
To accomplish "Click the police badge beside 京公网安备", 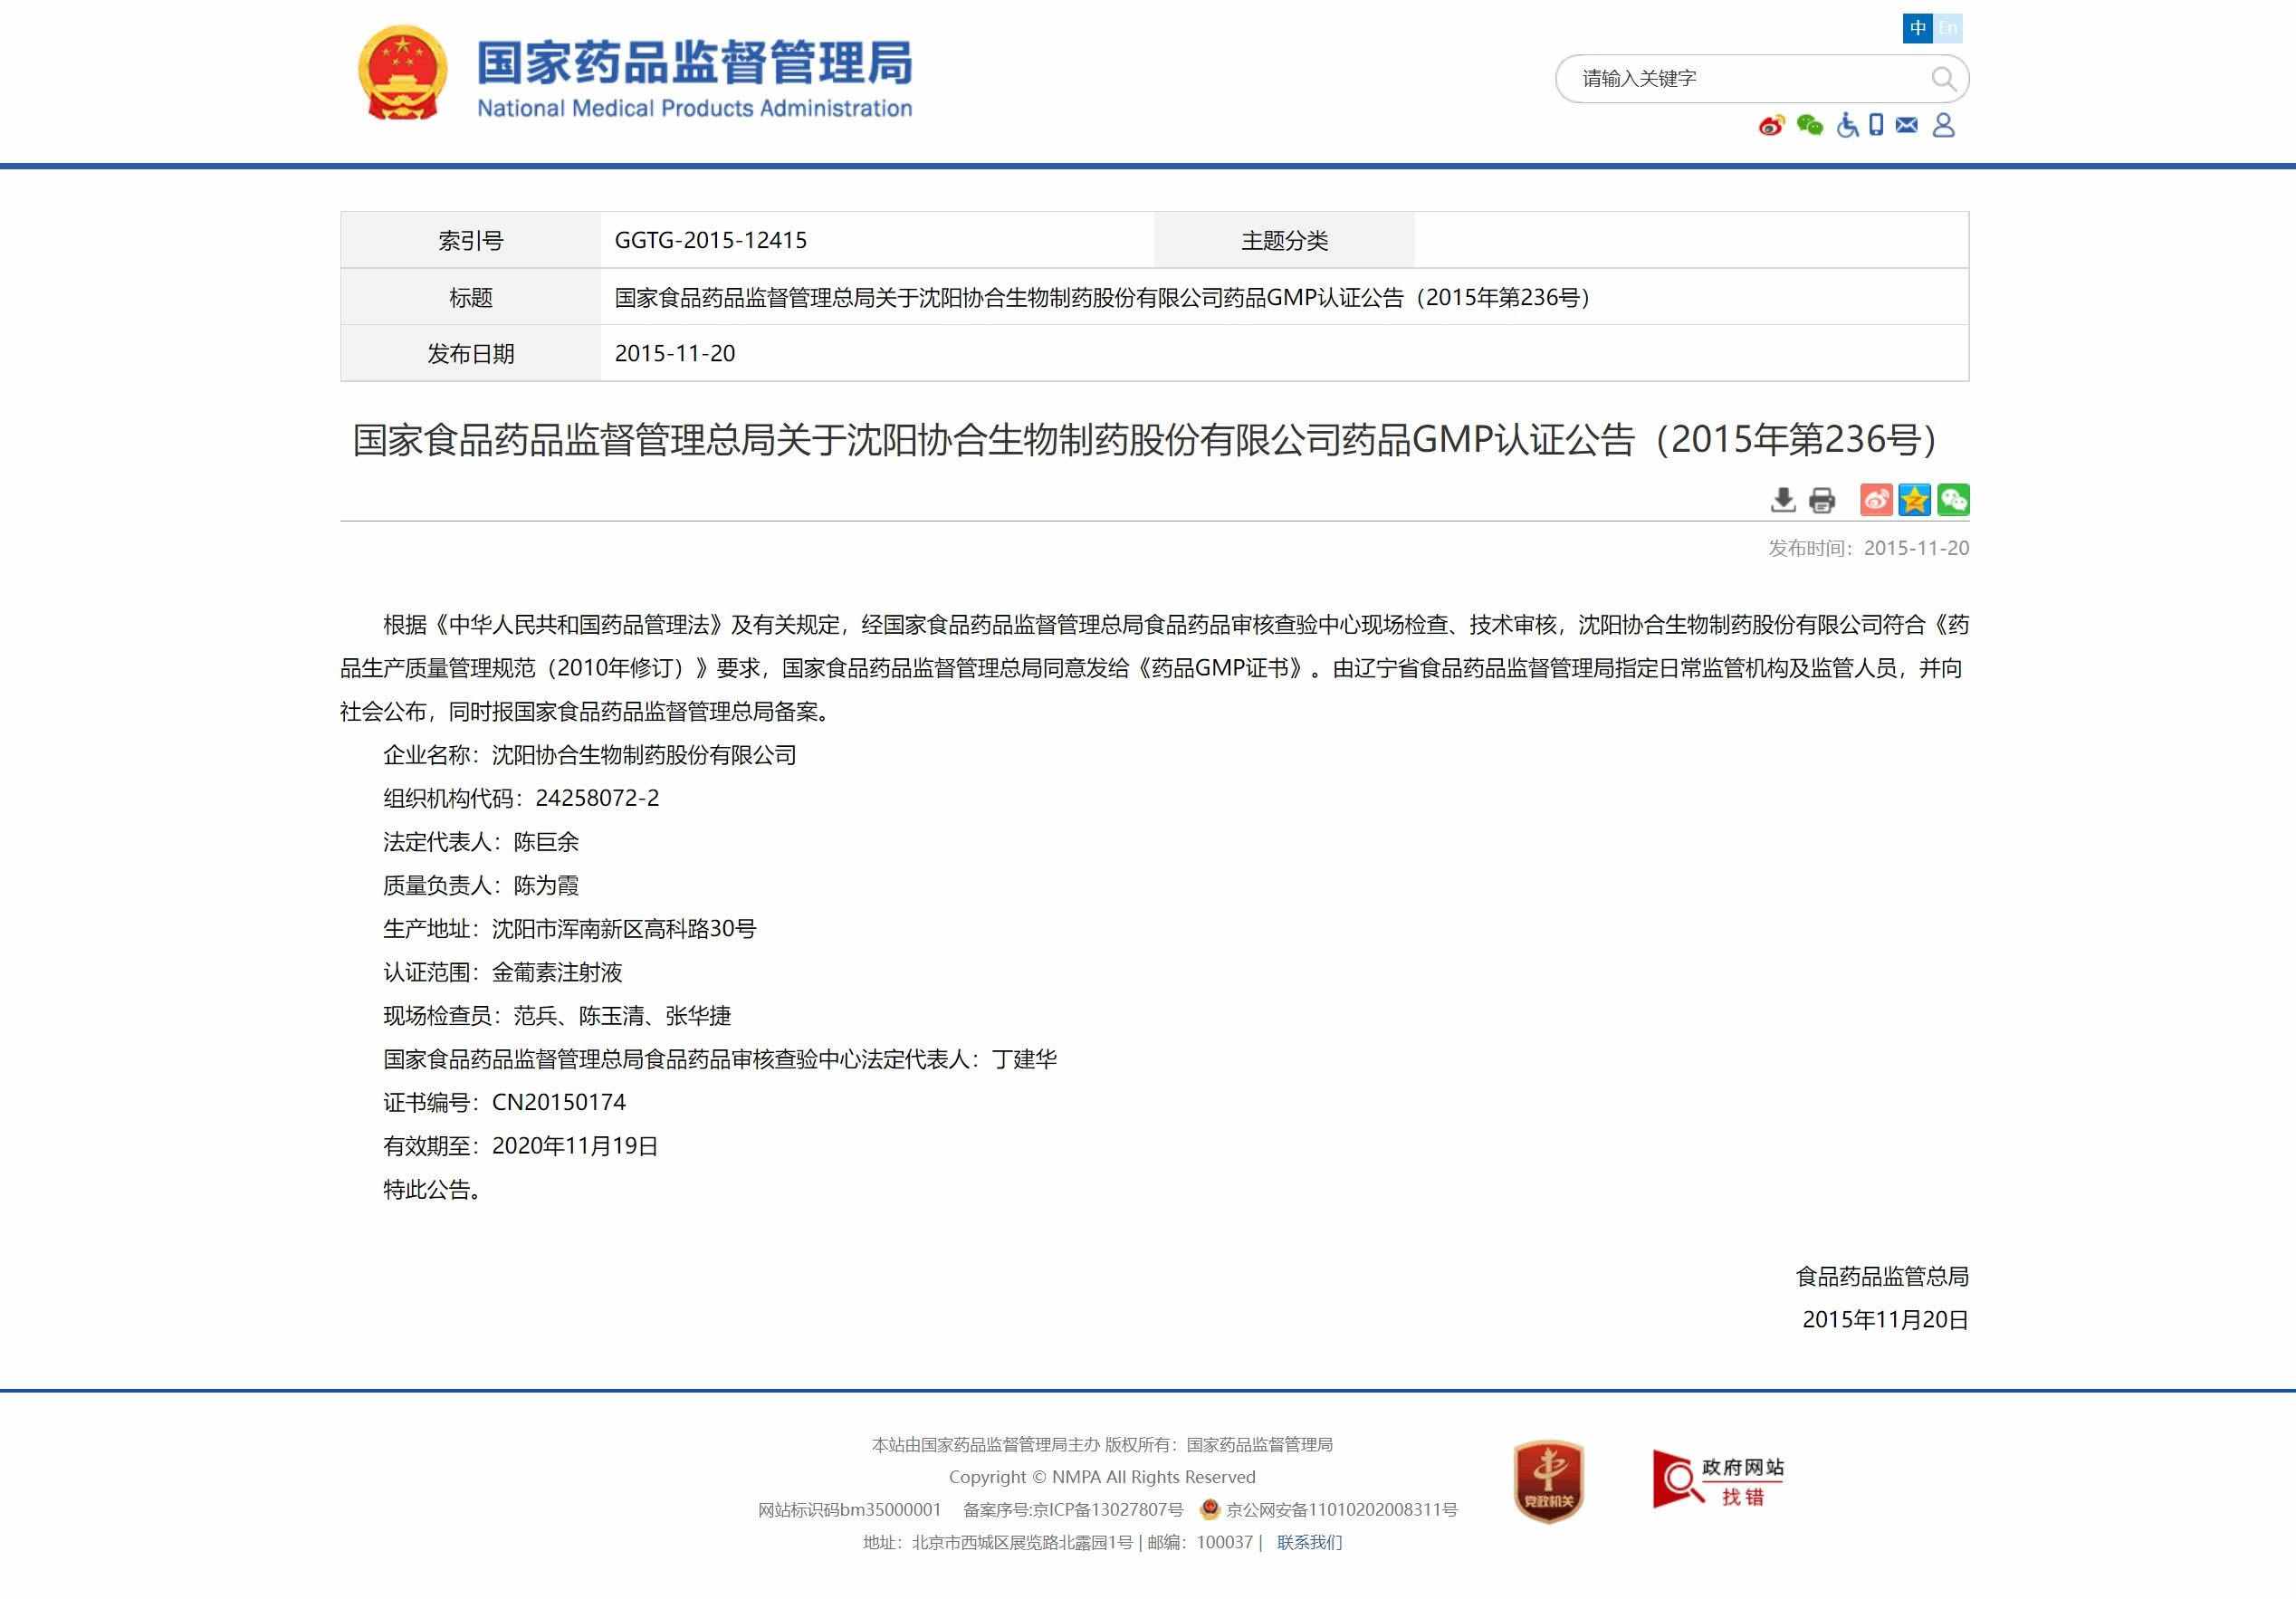I will click(x=1209, y=1509).
